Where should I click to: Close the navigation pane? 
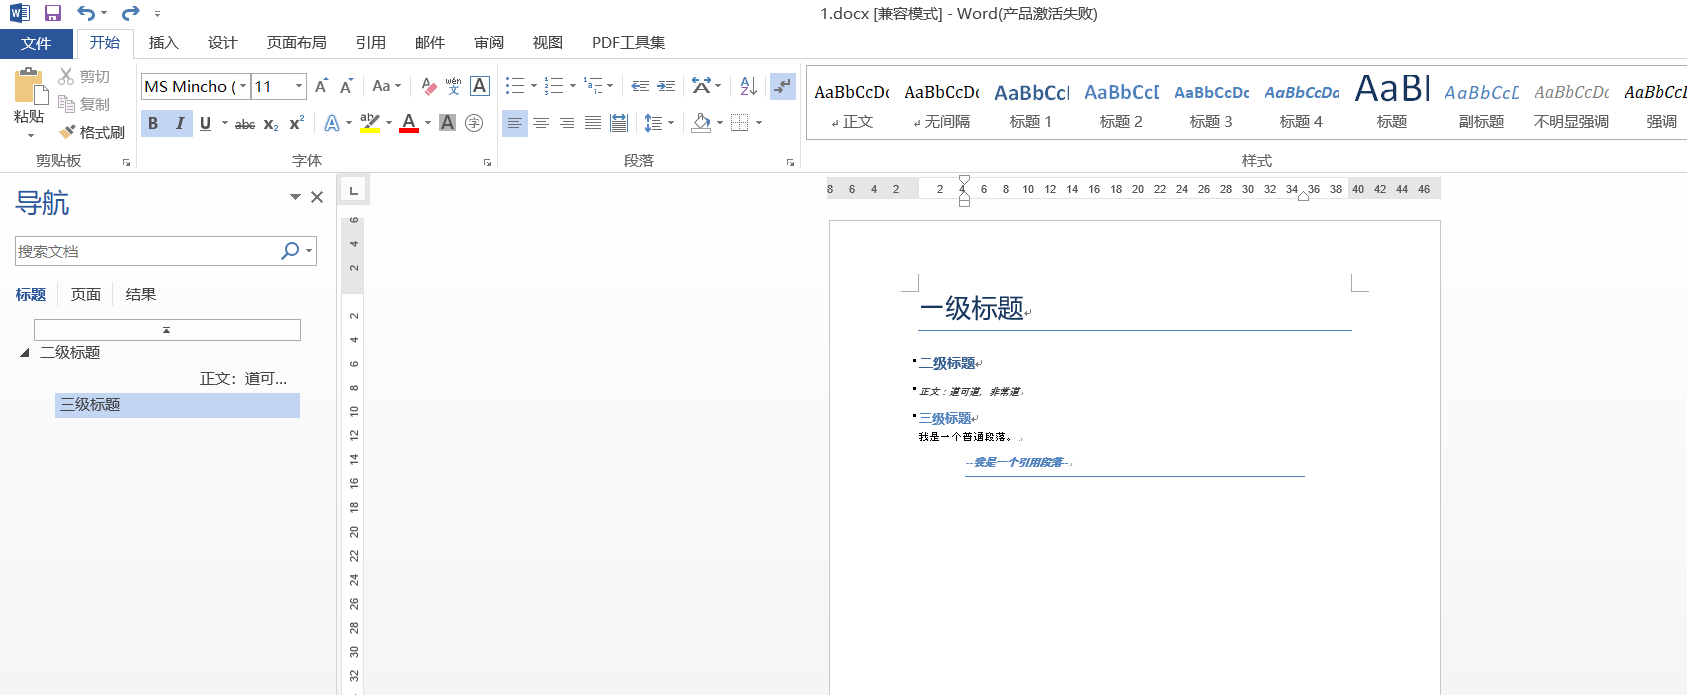point(317,197)
